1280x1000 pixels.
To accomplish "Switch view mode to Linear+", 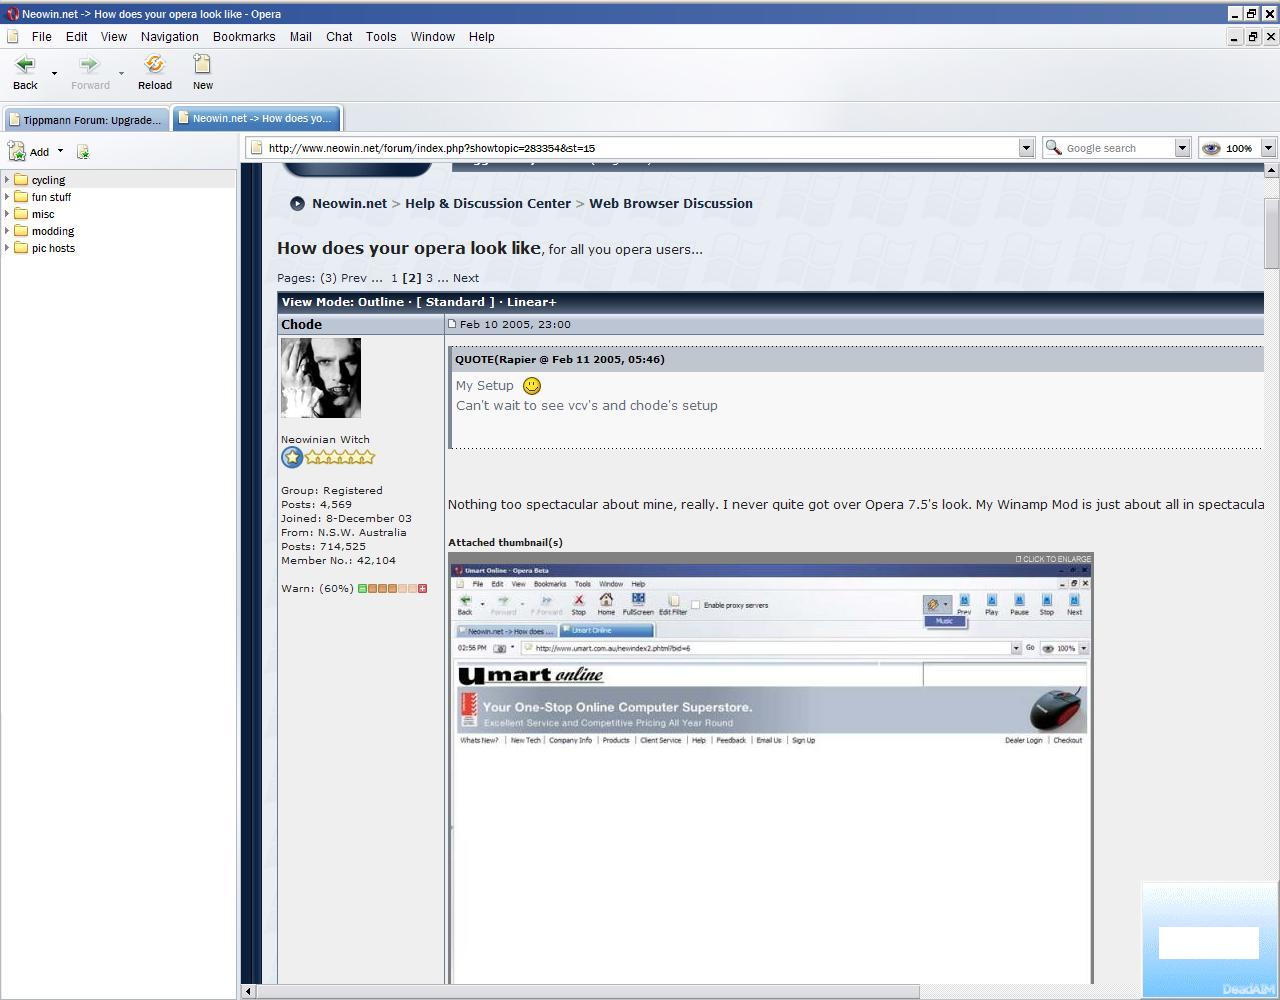I will click(x=531, y=302).
